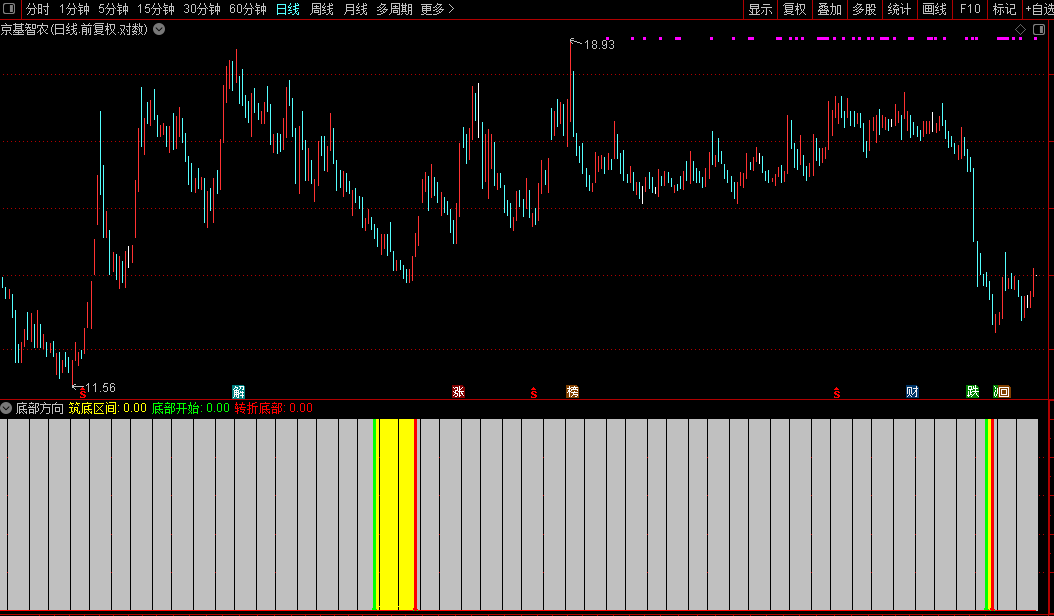The image size is (1054, 616).
Task: Switch to 分时 intraday view
Action: 38,9
